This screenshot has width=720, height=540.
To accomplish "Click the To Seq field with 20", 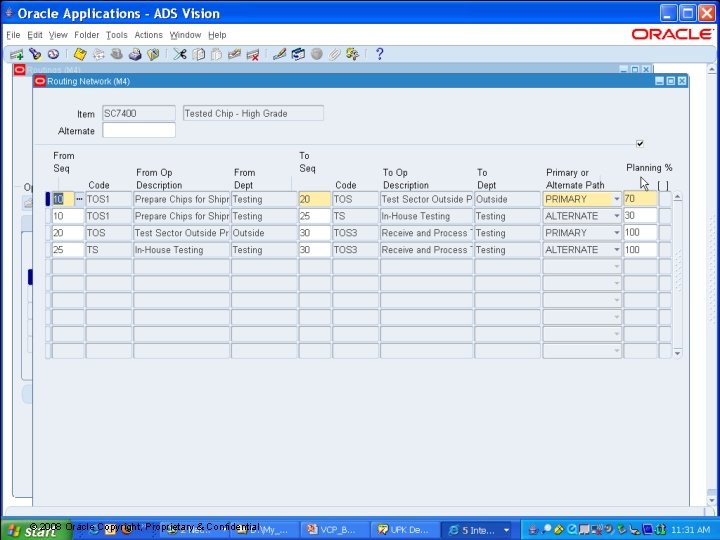I will [315, 199].
